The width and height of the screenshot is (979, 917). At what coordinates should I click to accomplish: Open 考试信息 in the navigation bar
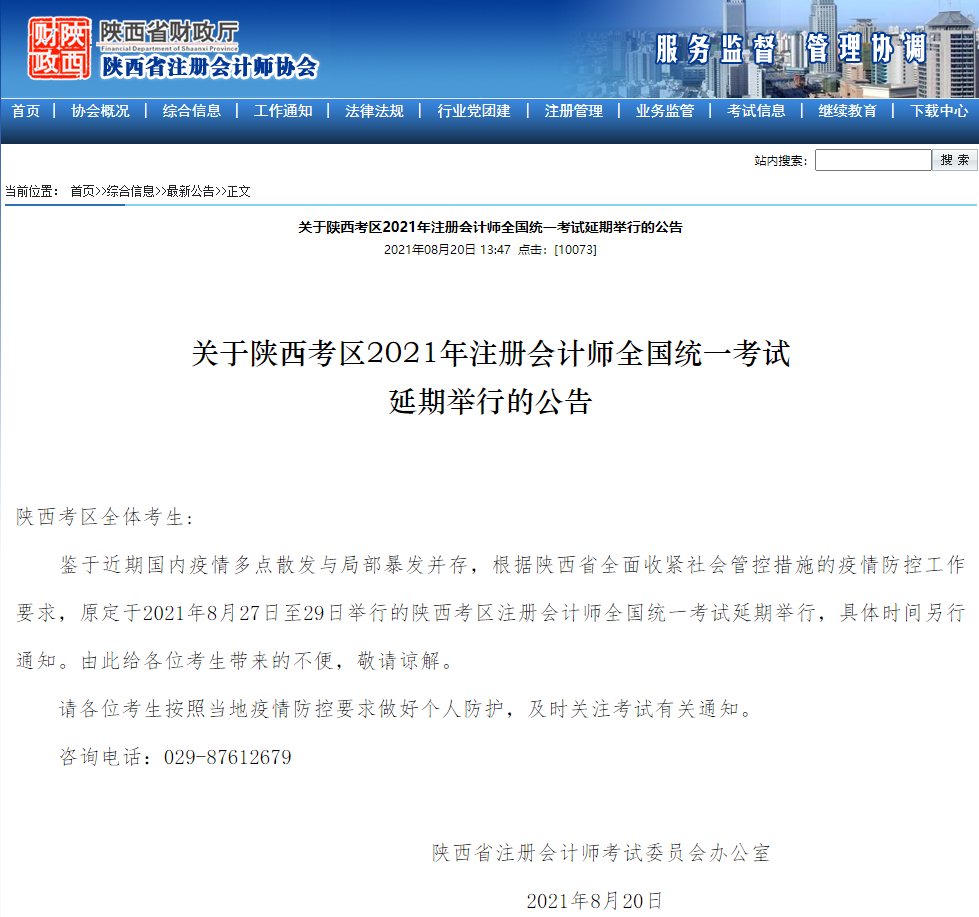click(756, 111)
